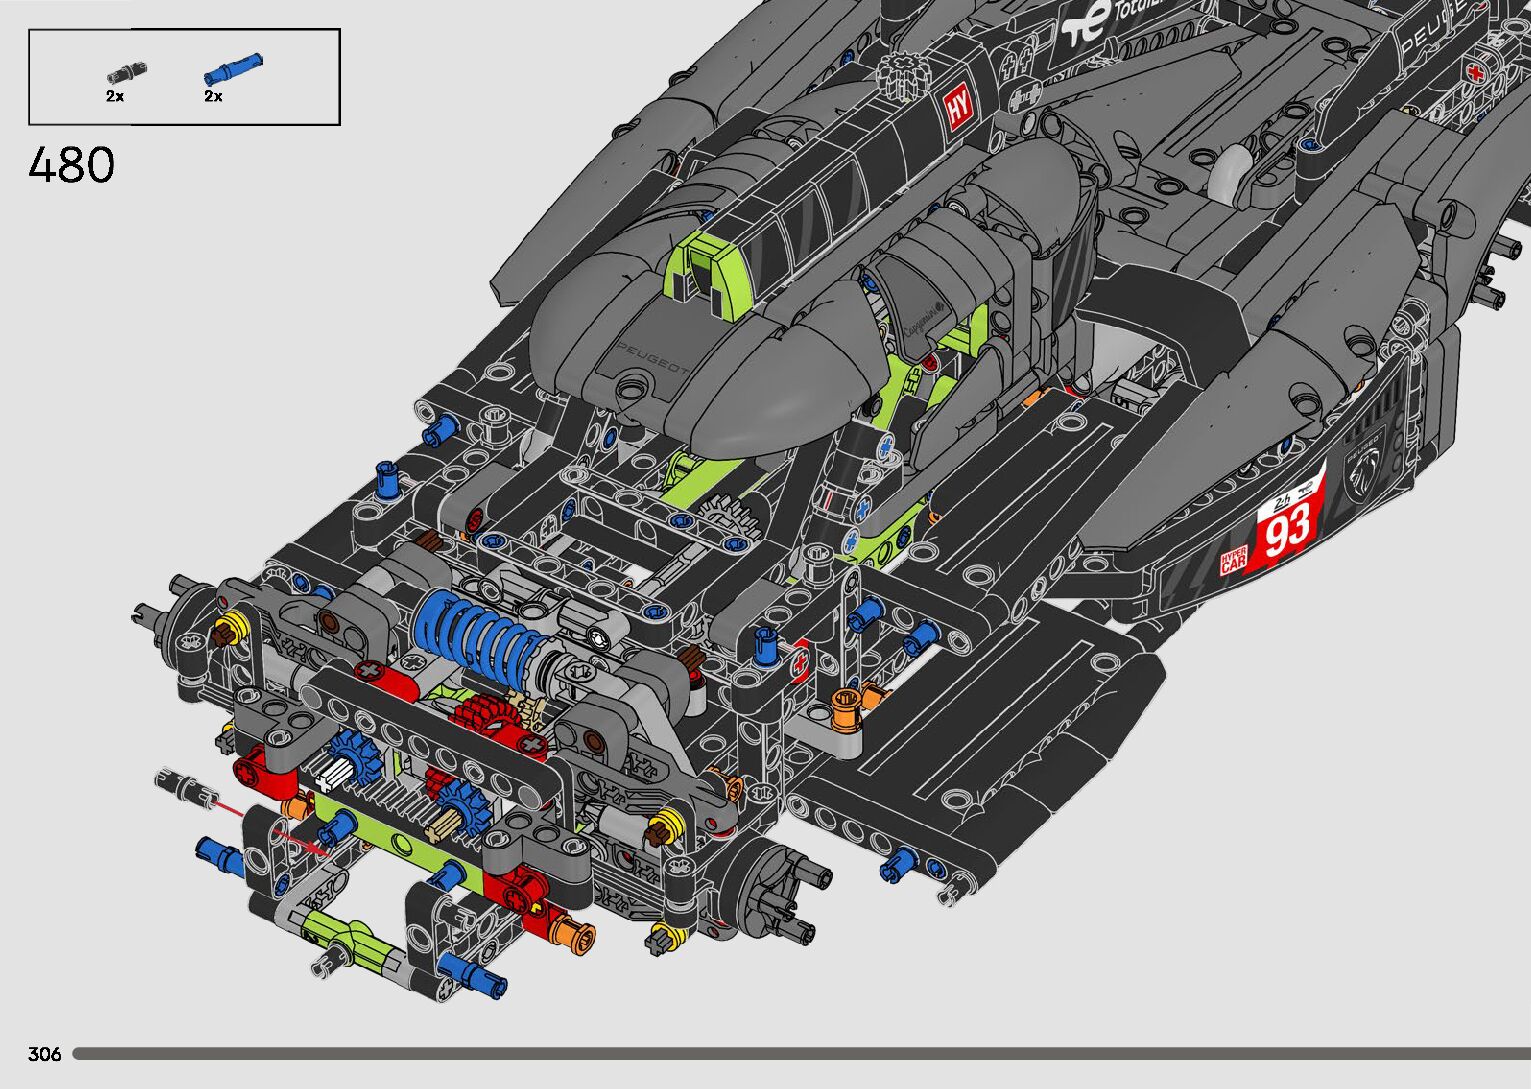Select the lime green canopy piece

tap(708, 263)
